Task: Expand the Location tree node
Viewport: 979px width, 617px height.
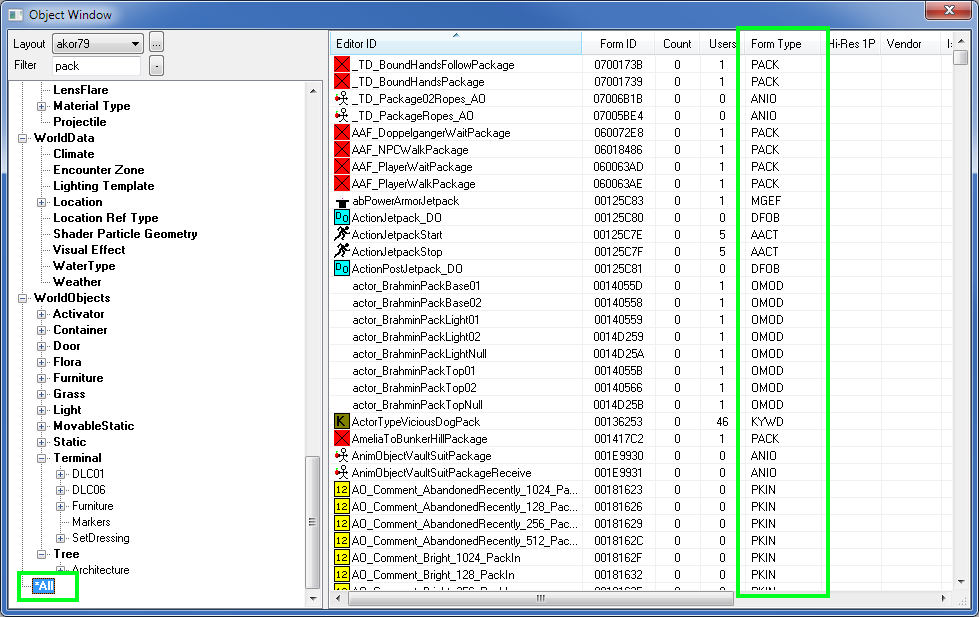Action: [x=41, y=202]
